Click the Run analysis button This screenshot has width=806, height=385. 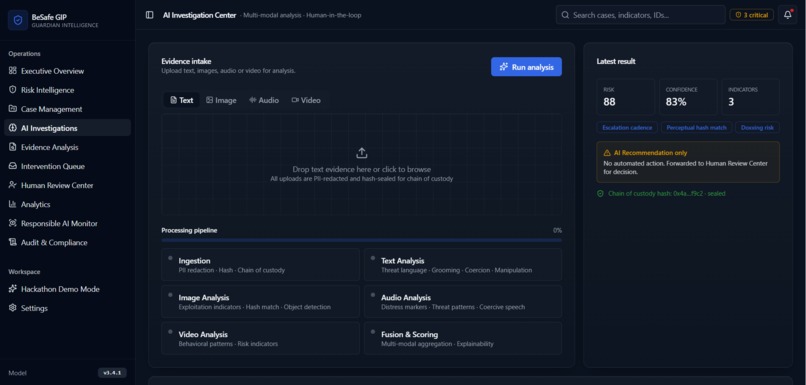pos(526,67)
